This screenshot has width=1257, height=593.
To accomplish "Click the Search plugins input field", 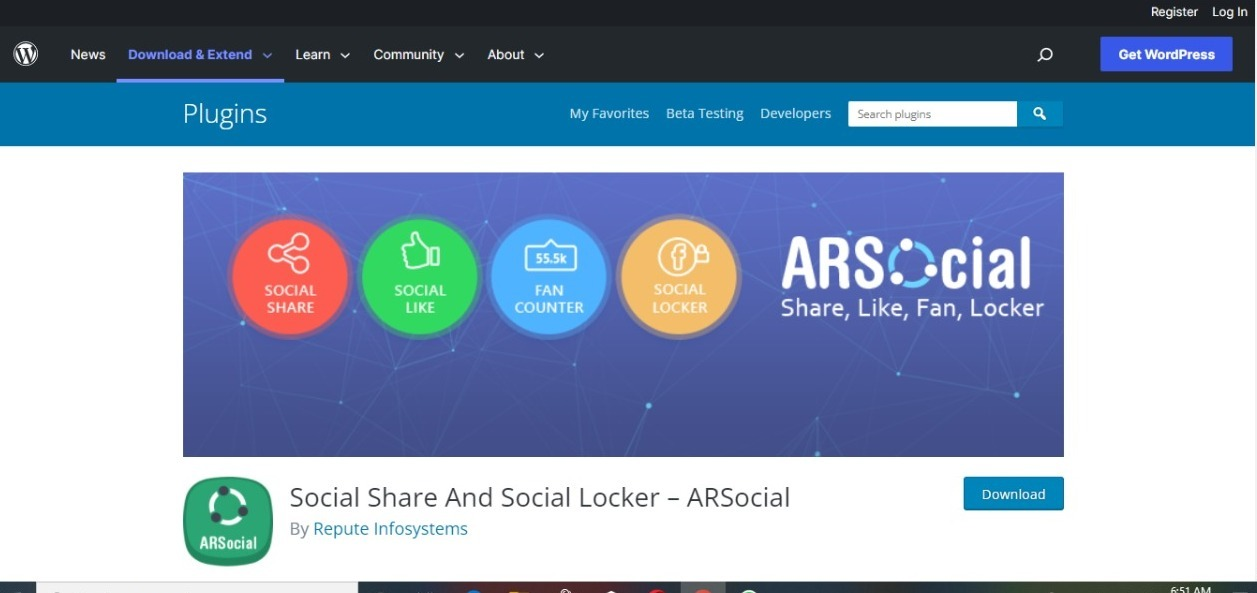I will point(930,113).
